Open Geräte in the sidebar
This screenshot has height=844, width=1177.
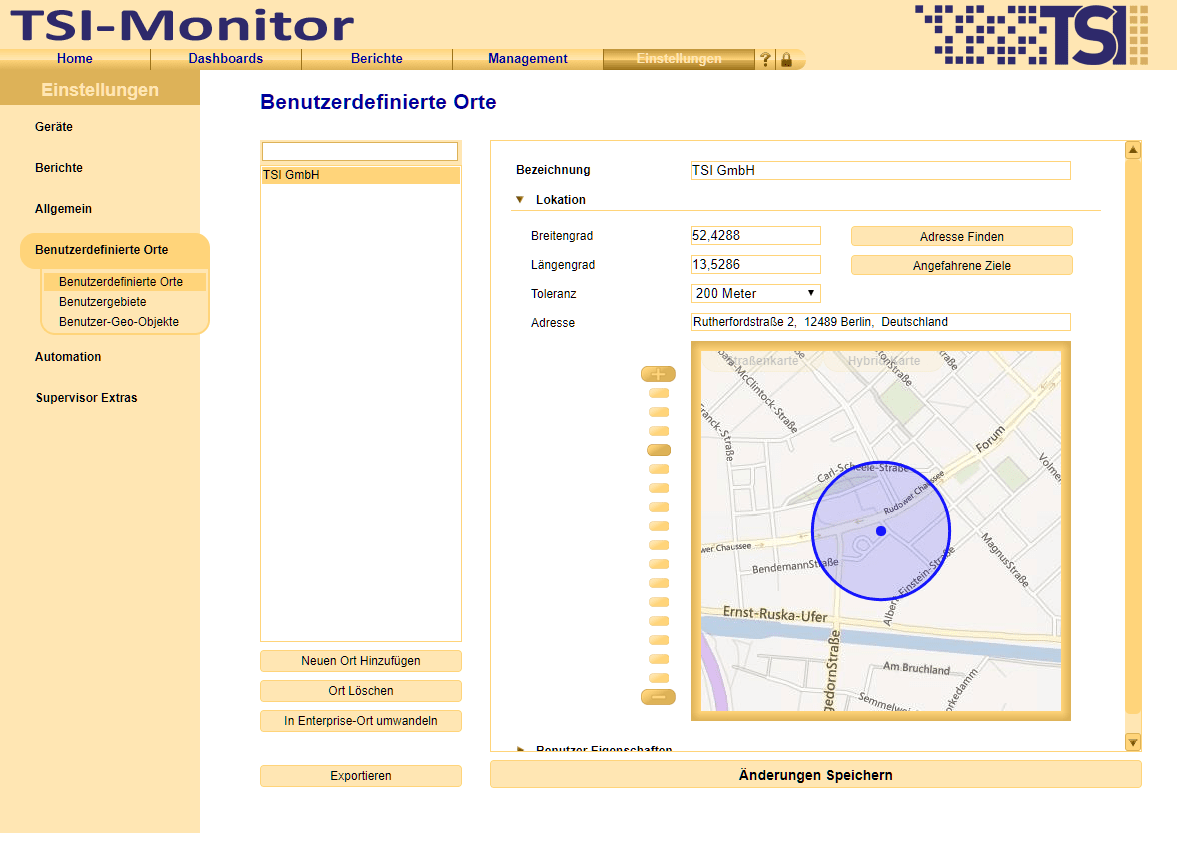point(54,127)
